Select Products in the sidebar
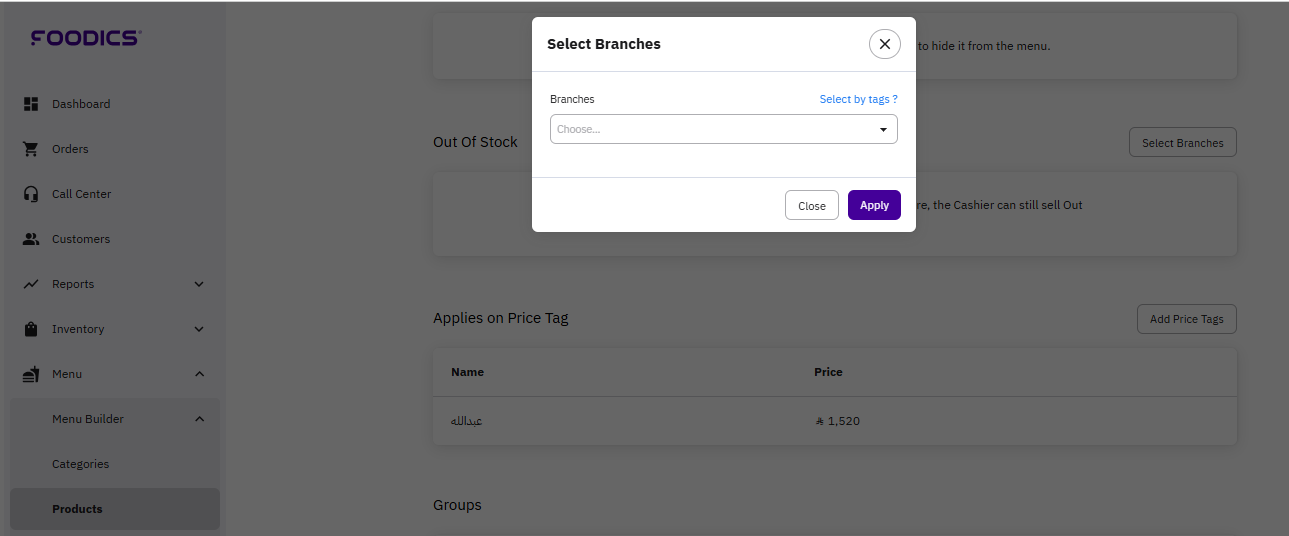Screen dimensions: 1289x536 (77, 509)
